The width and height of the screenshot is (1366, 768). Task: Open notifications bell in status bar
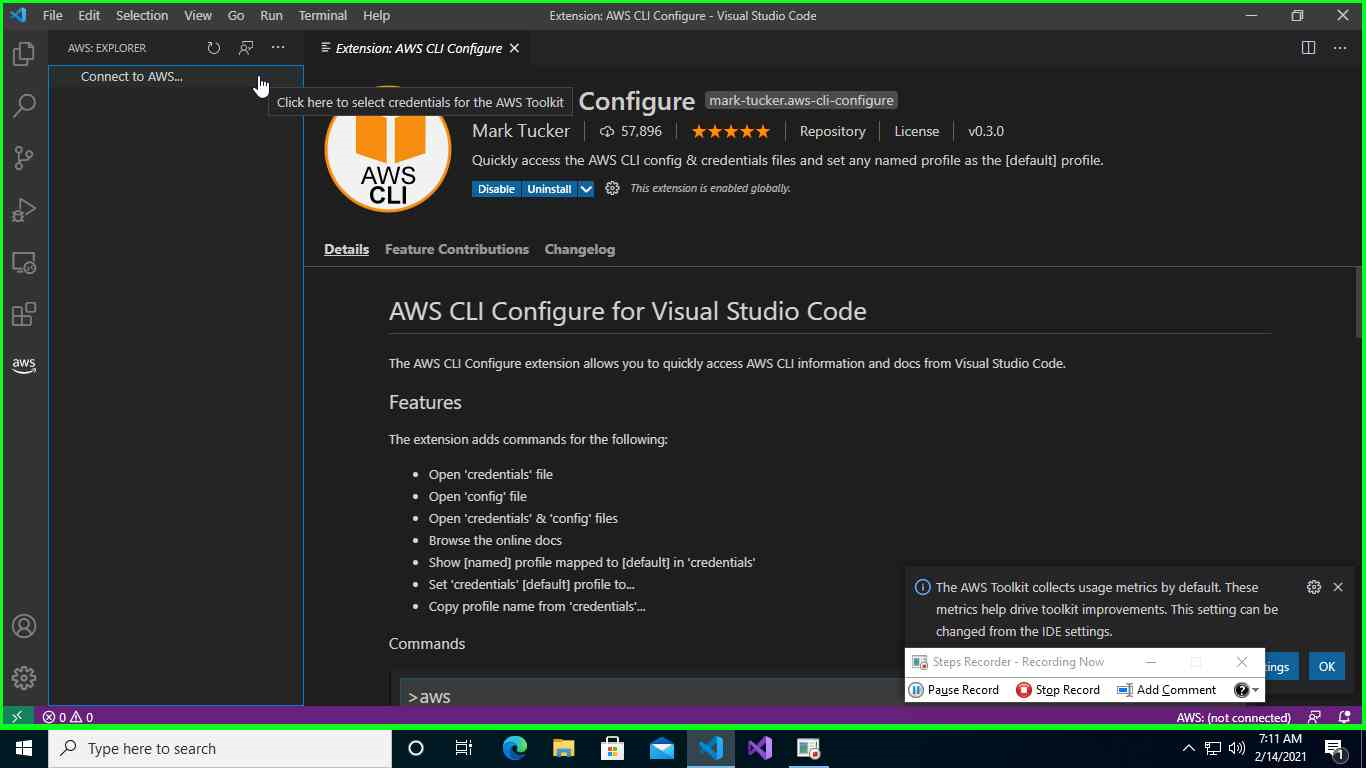[x=1342, y=717]
